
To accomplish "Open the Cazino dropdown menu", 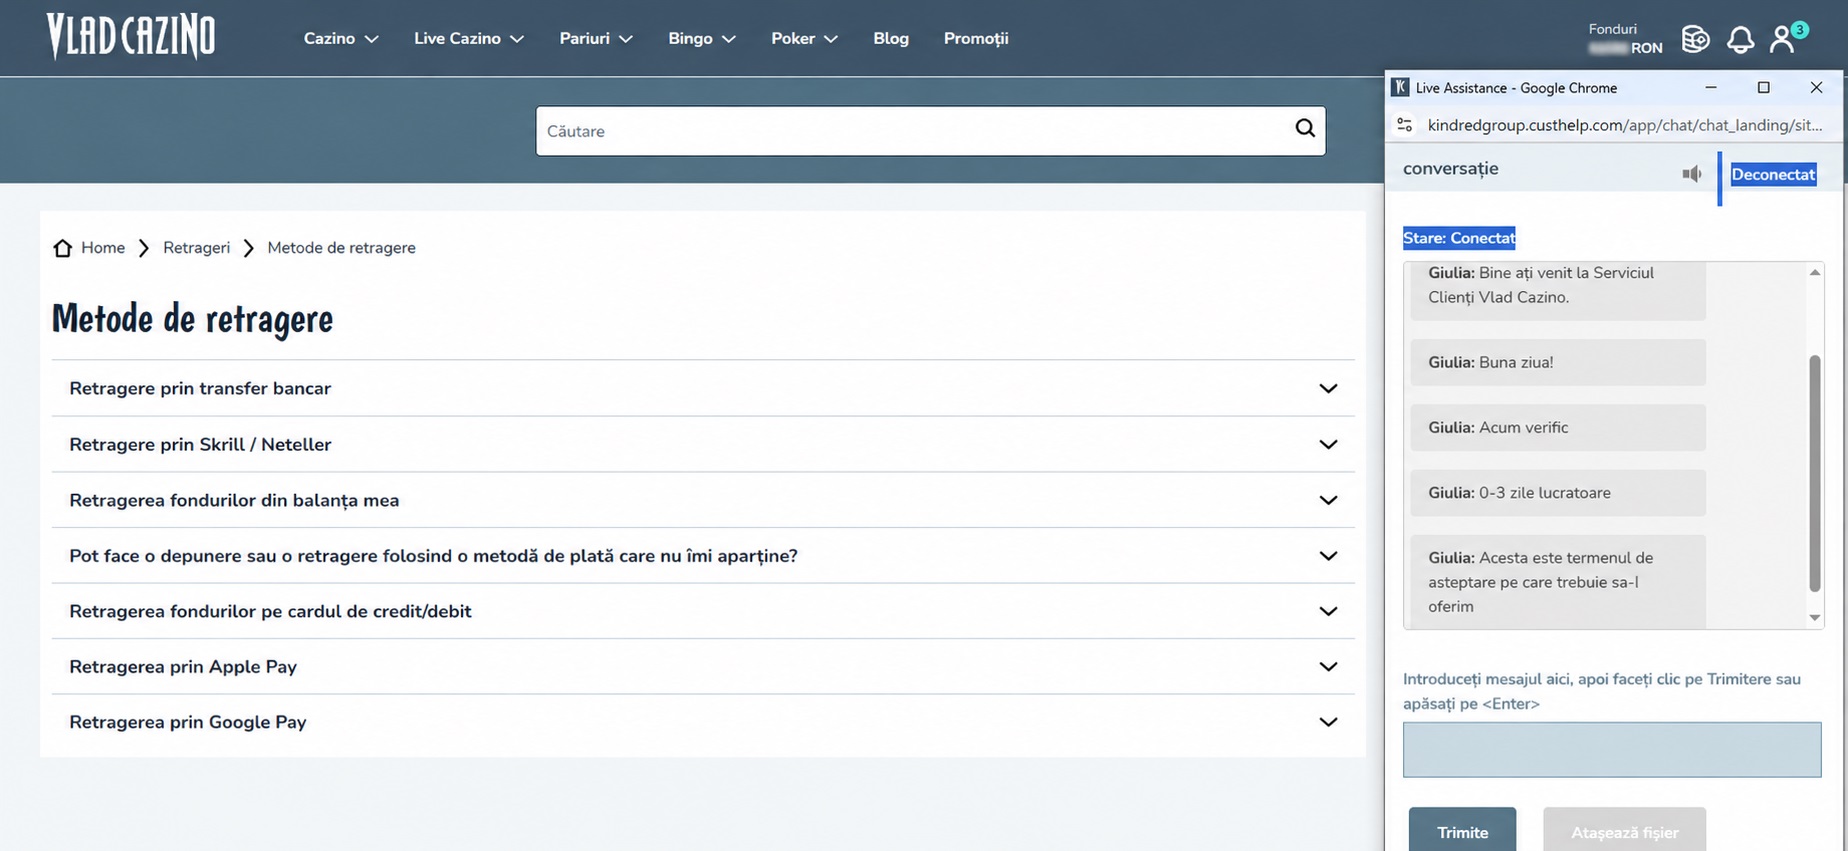I will pos(341,38).
